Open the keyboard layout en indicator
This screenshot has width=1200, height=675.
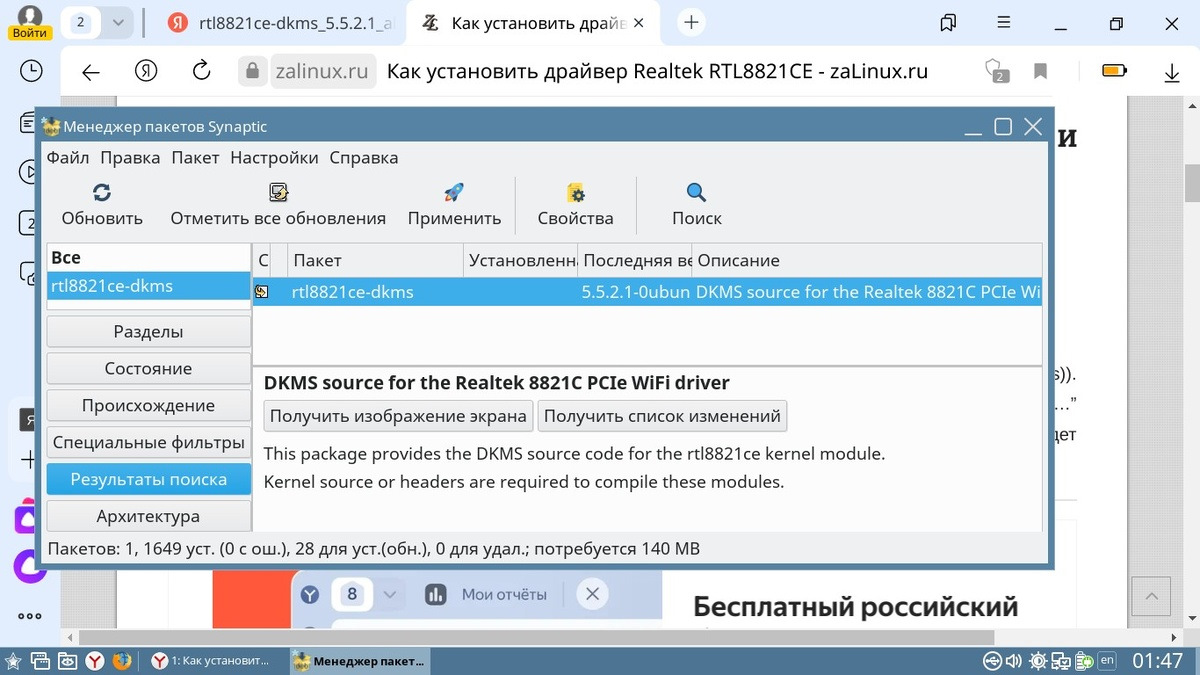pos(1107,660)
